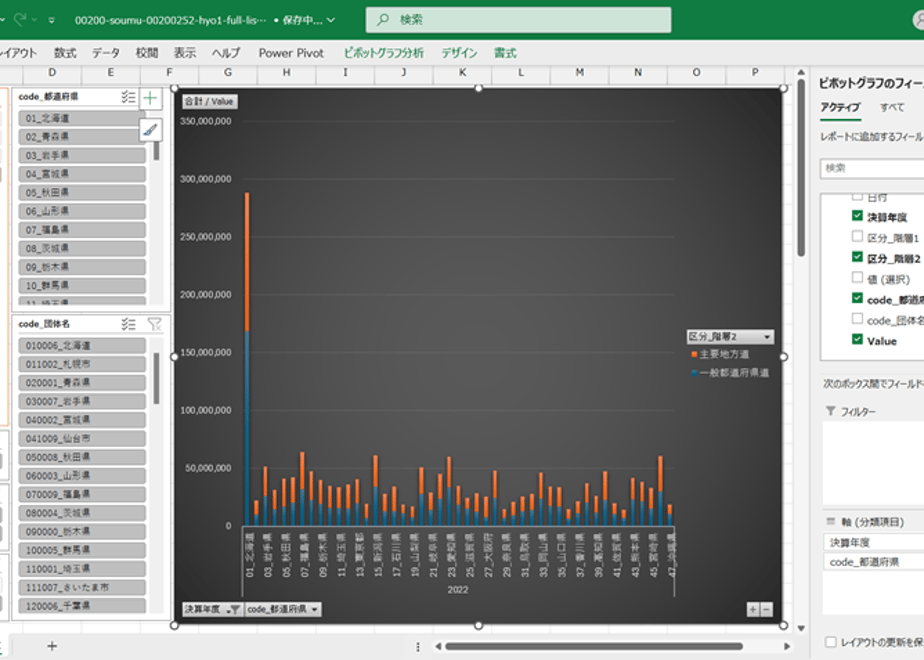Click the 主要地方道 legend entry
This screenshot has width=924, height=660.
point(720,354)
